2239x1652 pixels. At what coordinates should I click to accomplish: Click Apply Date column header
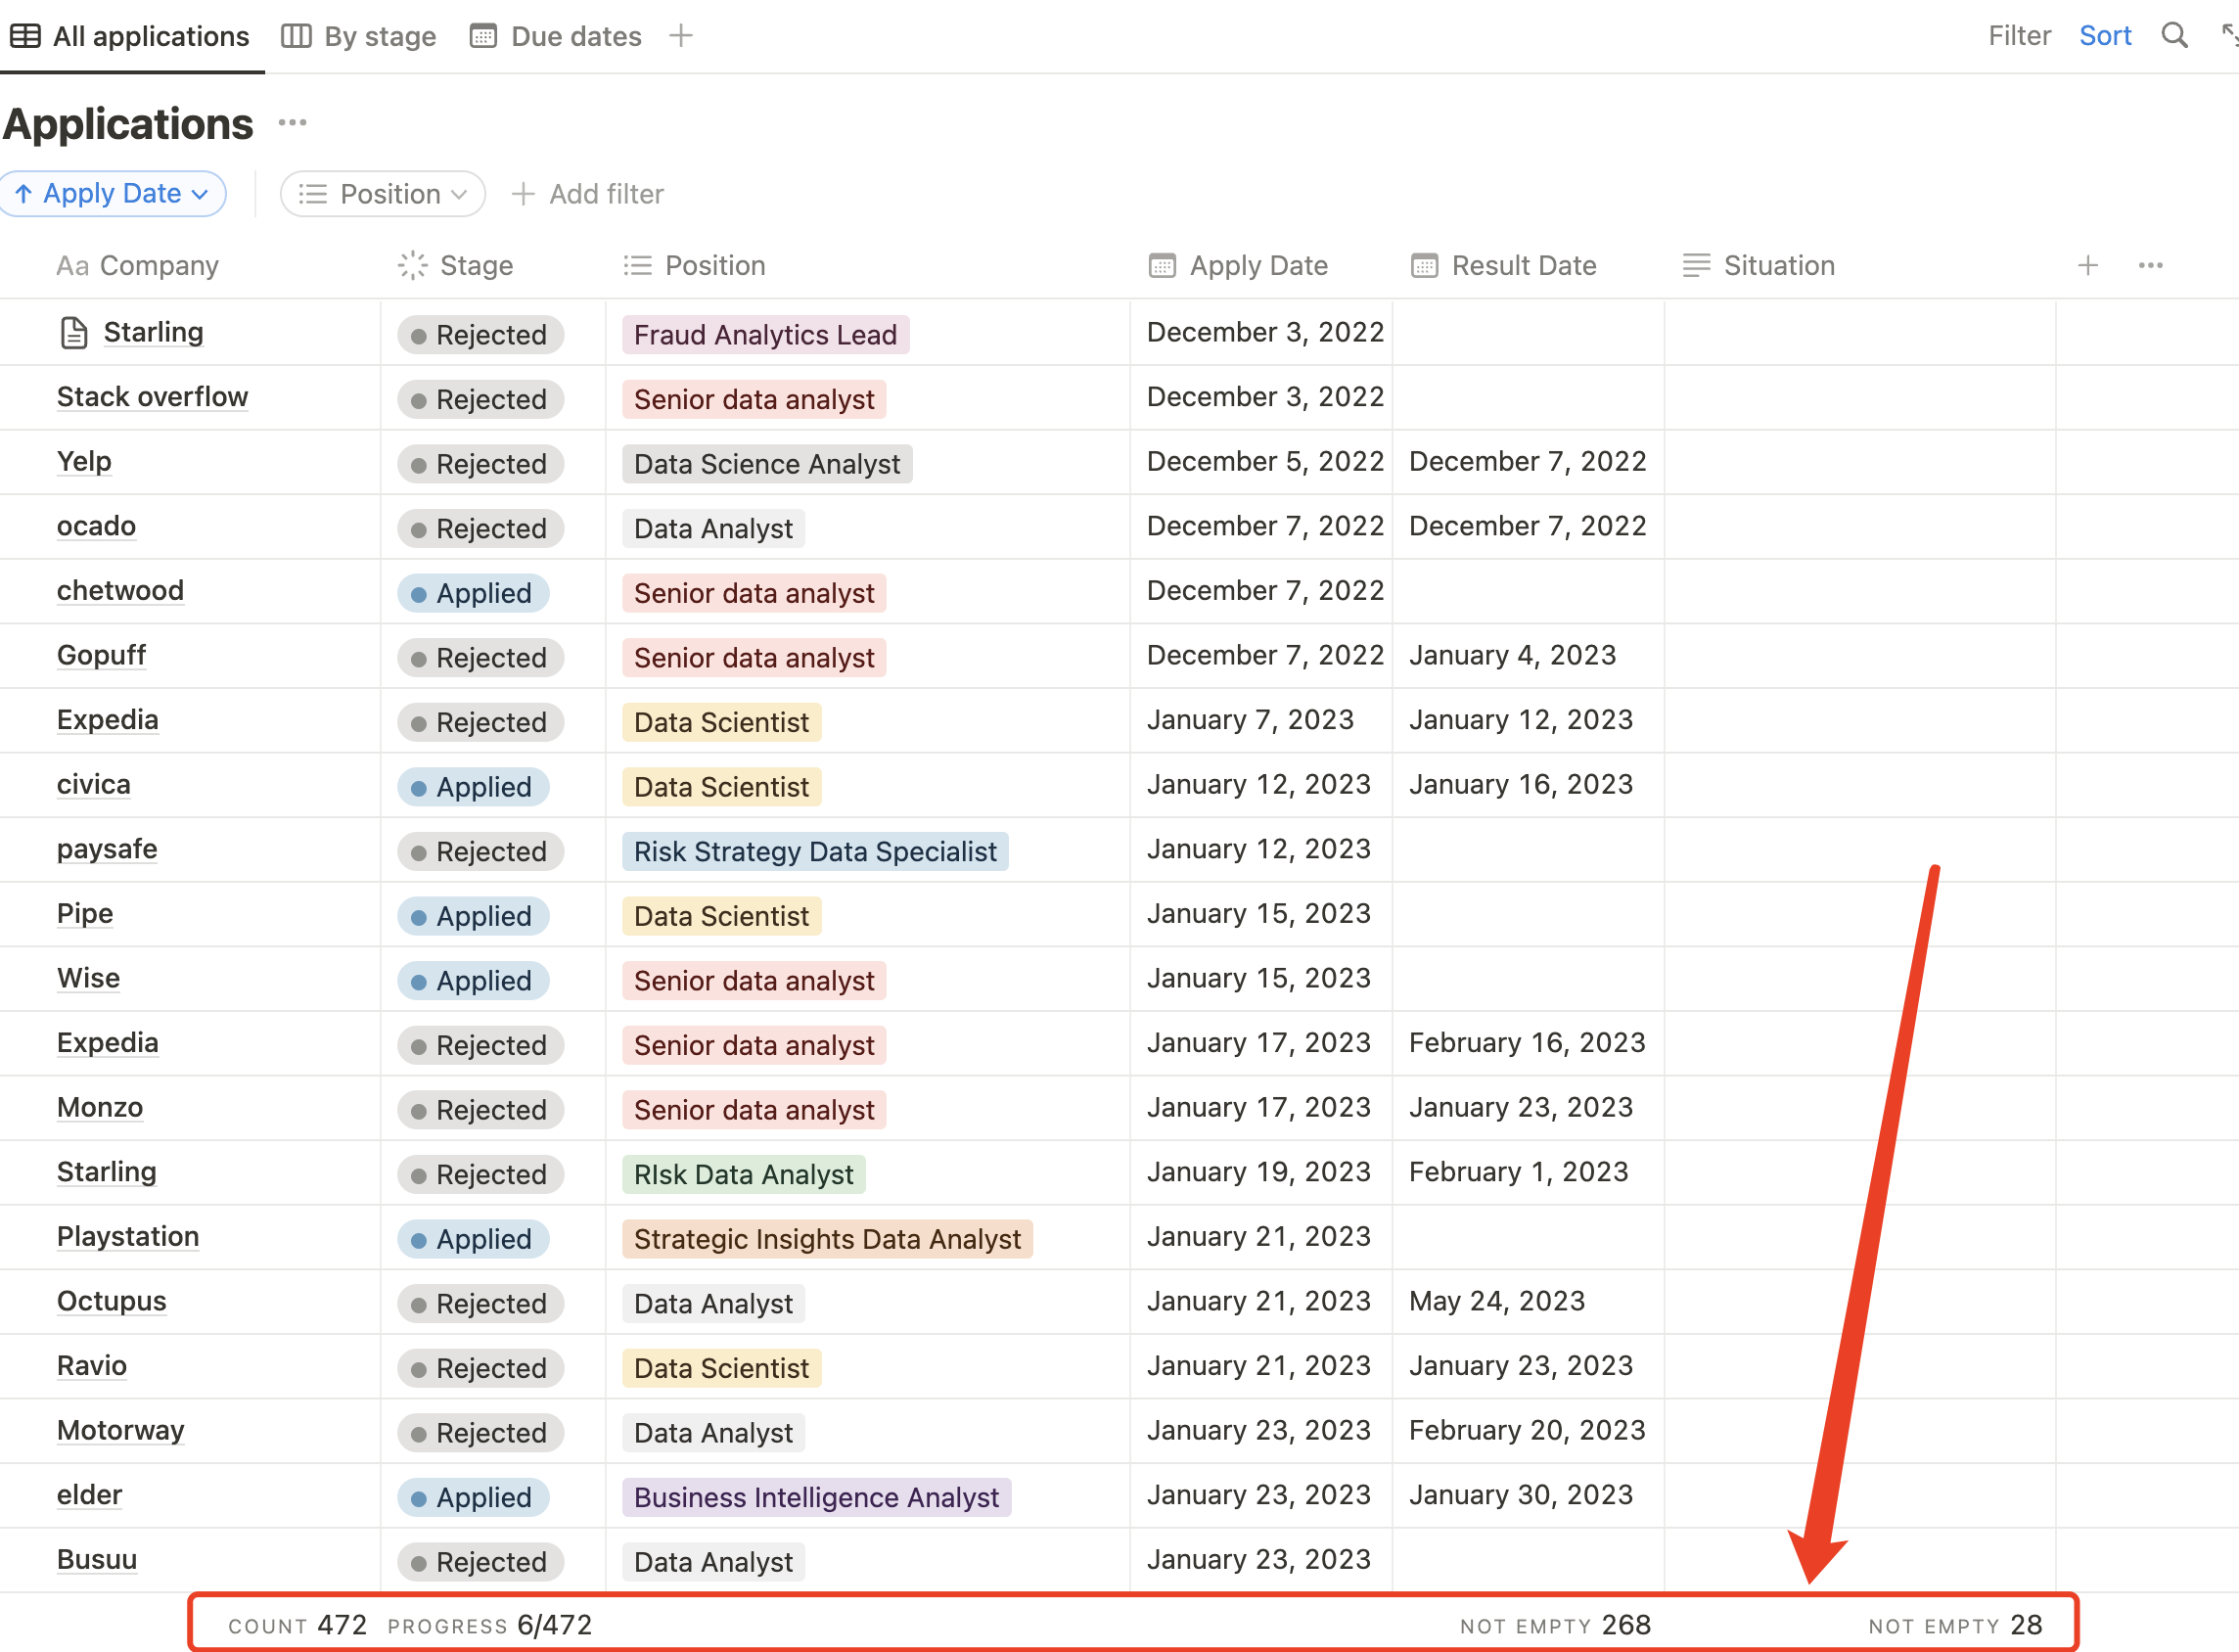[x=1238, y=265]
